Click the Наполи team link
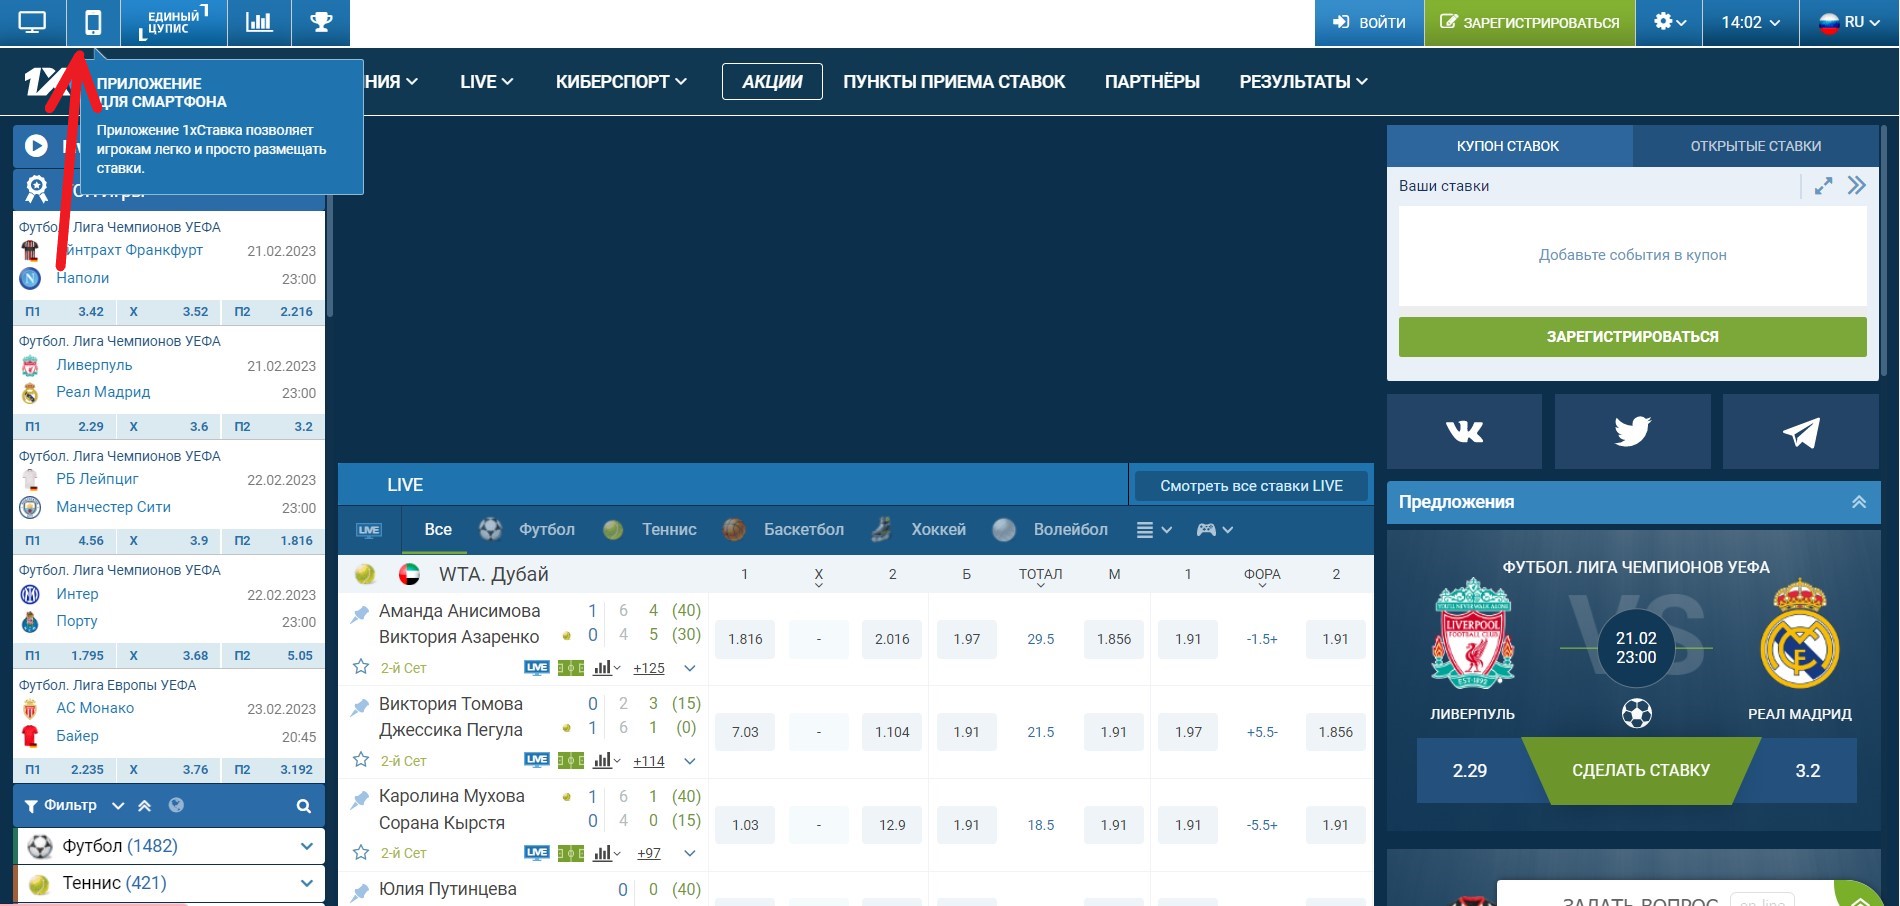Viewport: 1900px width, 906px height. point(83,278)
